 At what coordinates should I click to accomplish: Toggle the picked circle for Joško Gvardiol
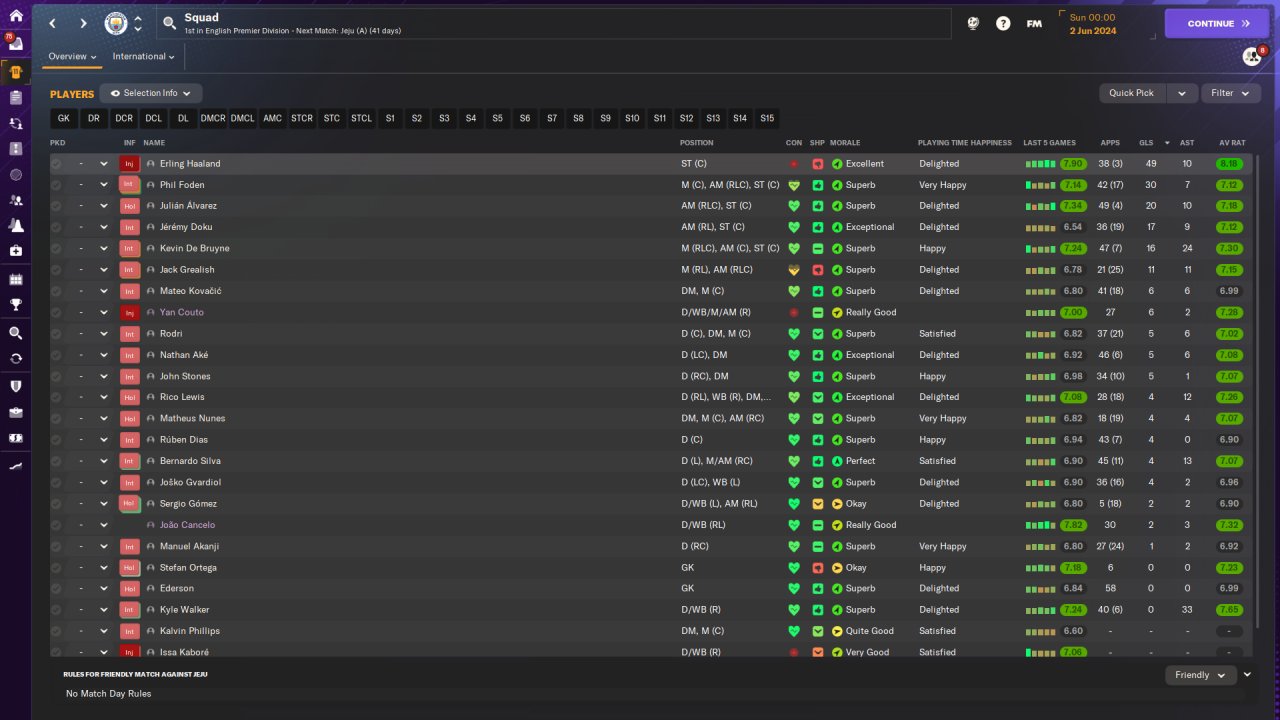[56, 482]
